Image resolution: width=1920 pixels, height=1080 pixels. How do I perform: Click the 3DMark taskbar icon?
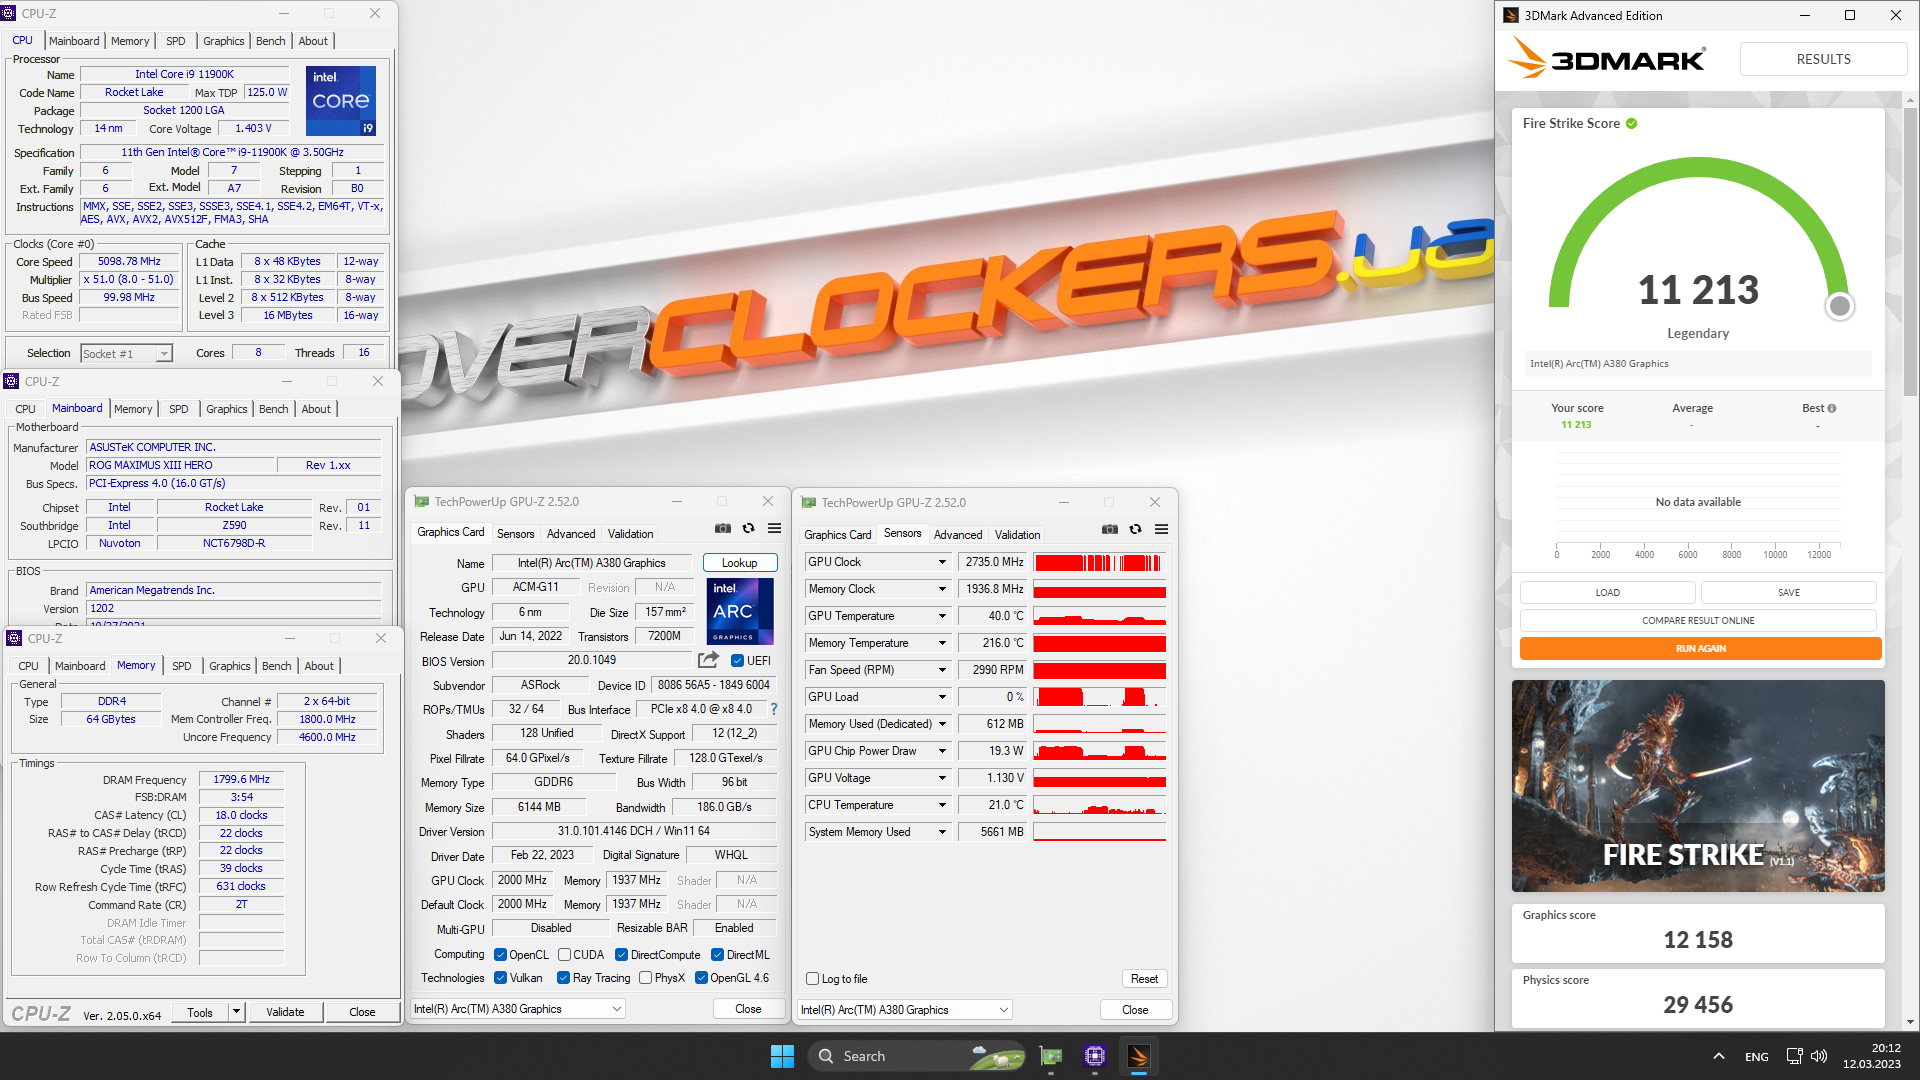coord(1139,1056)
